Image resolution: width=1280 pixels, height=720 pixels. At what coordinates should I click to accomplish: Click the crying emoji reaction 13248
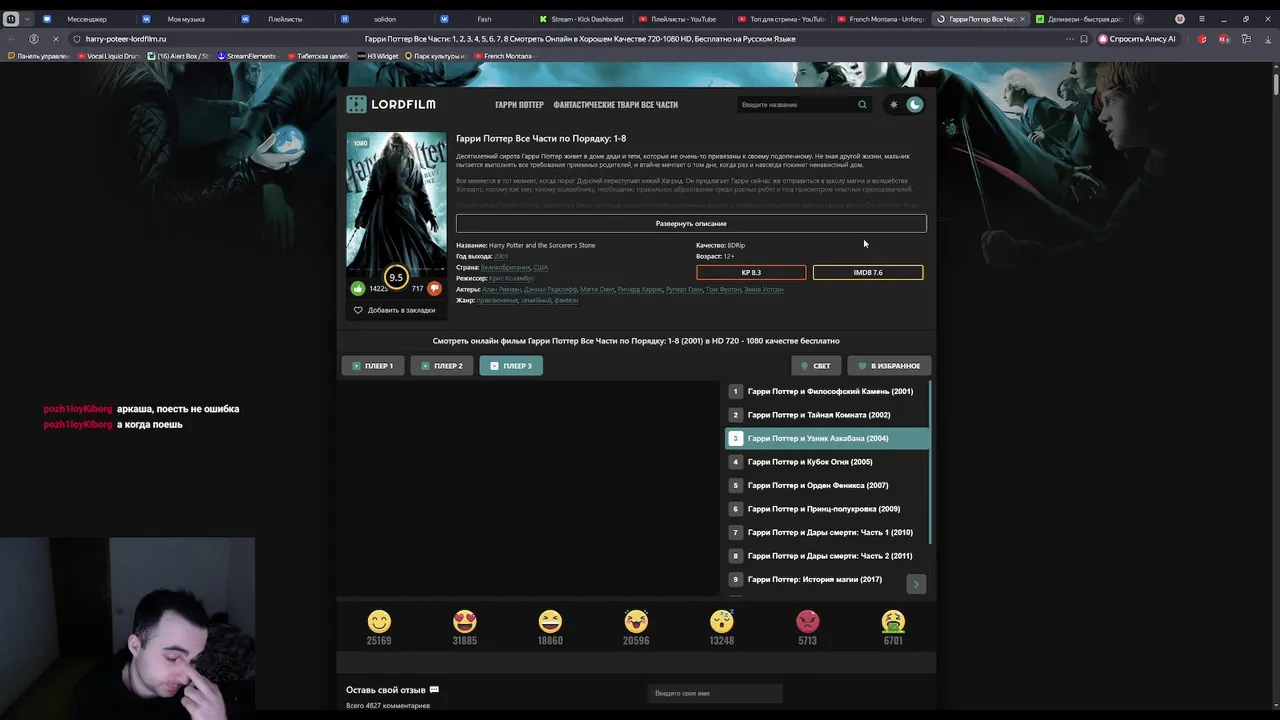[722, 622]
